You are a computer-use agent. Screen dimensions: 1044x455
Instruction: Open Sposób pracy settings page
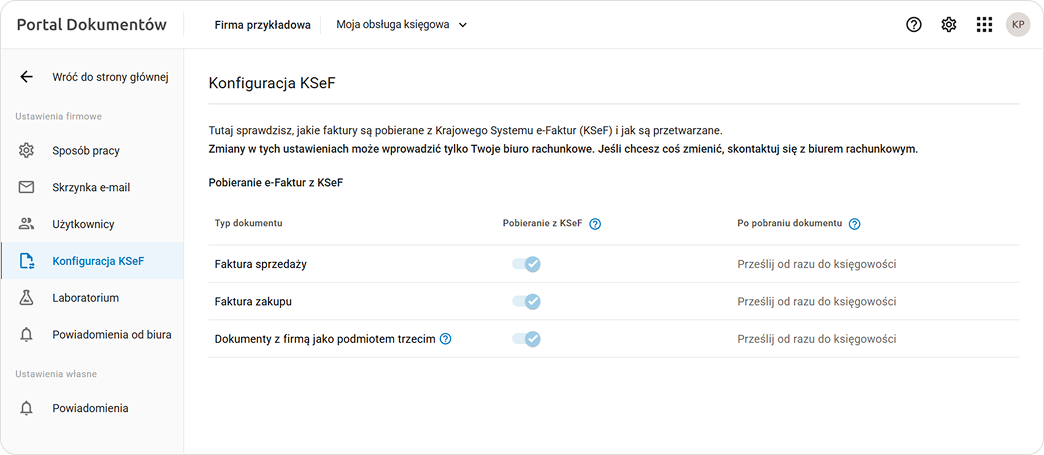pos(86,151)
